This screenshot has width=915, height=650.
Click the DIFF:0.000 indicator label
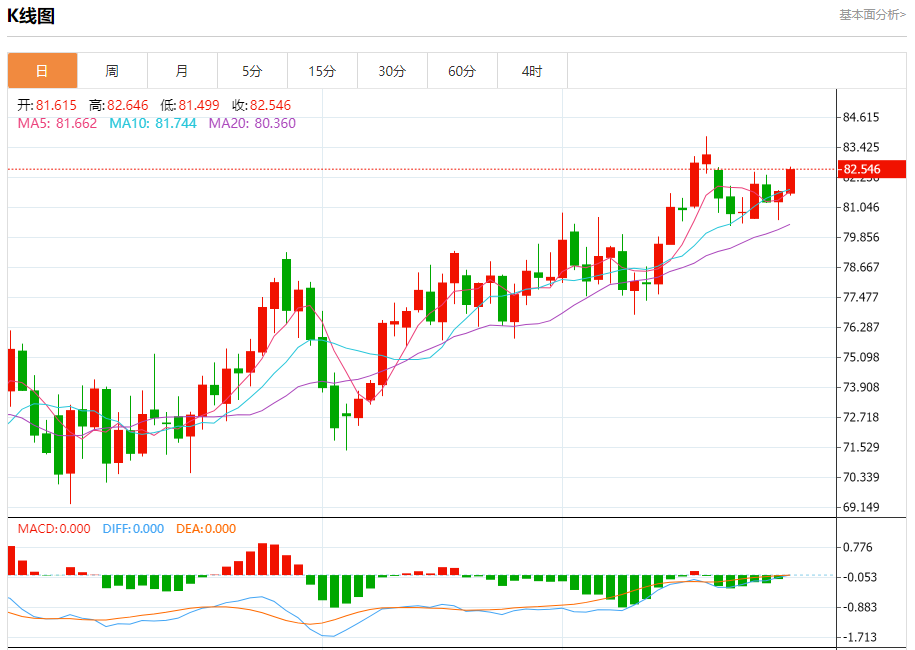tap(133, 529)
